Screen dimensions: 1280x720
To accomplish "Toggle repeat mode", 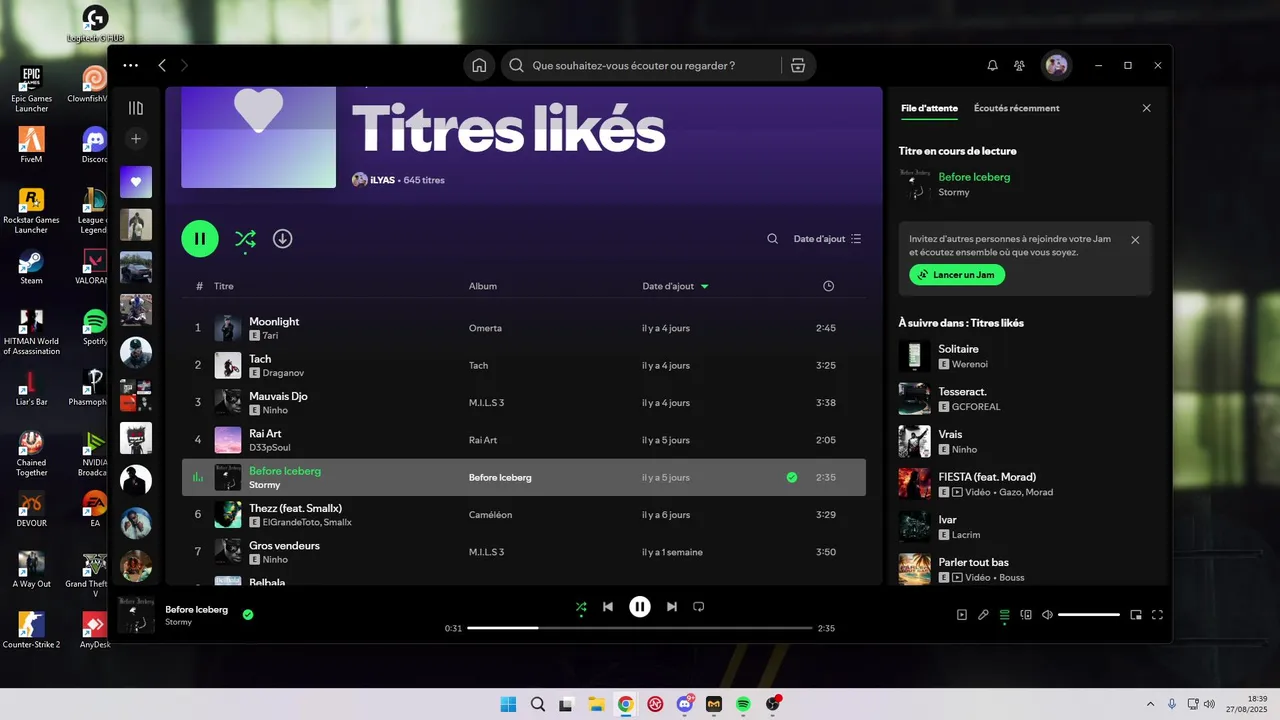I will (x=699, y=607).
